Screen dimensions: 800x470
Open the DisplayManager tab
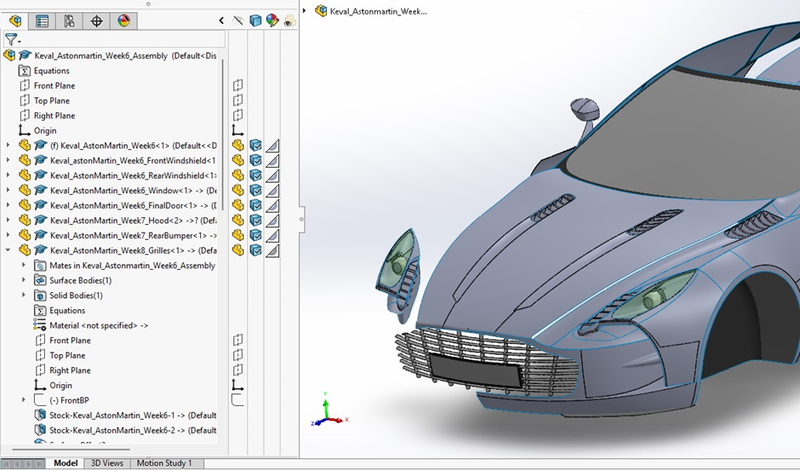(x=123, y=21)
